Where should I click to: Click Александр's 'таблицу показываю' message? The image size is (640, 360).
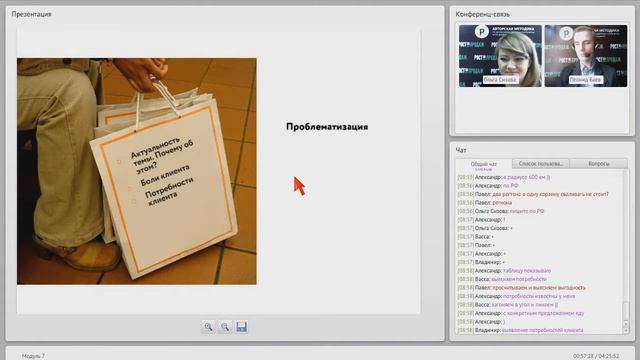504,271
